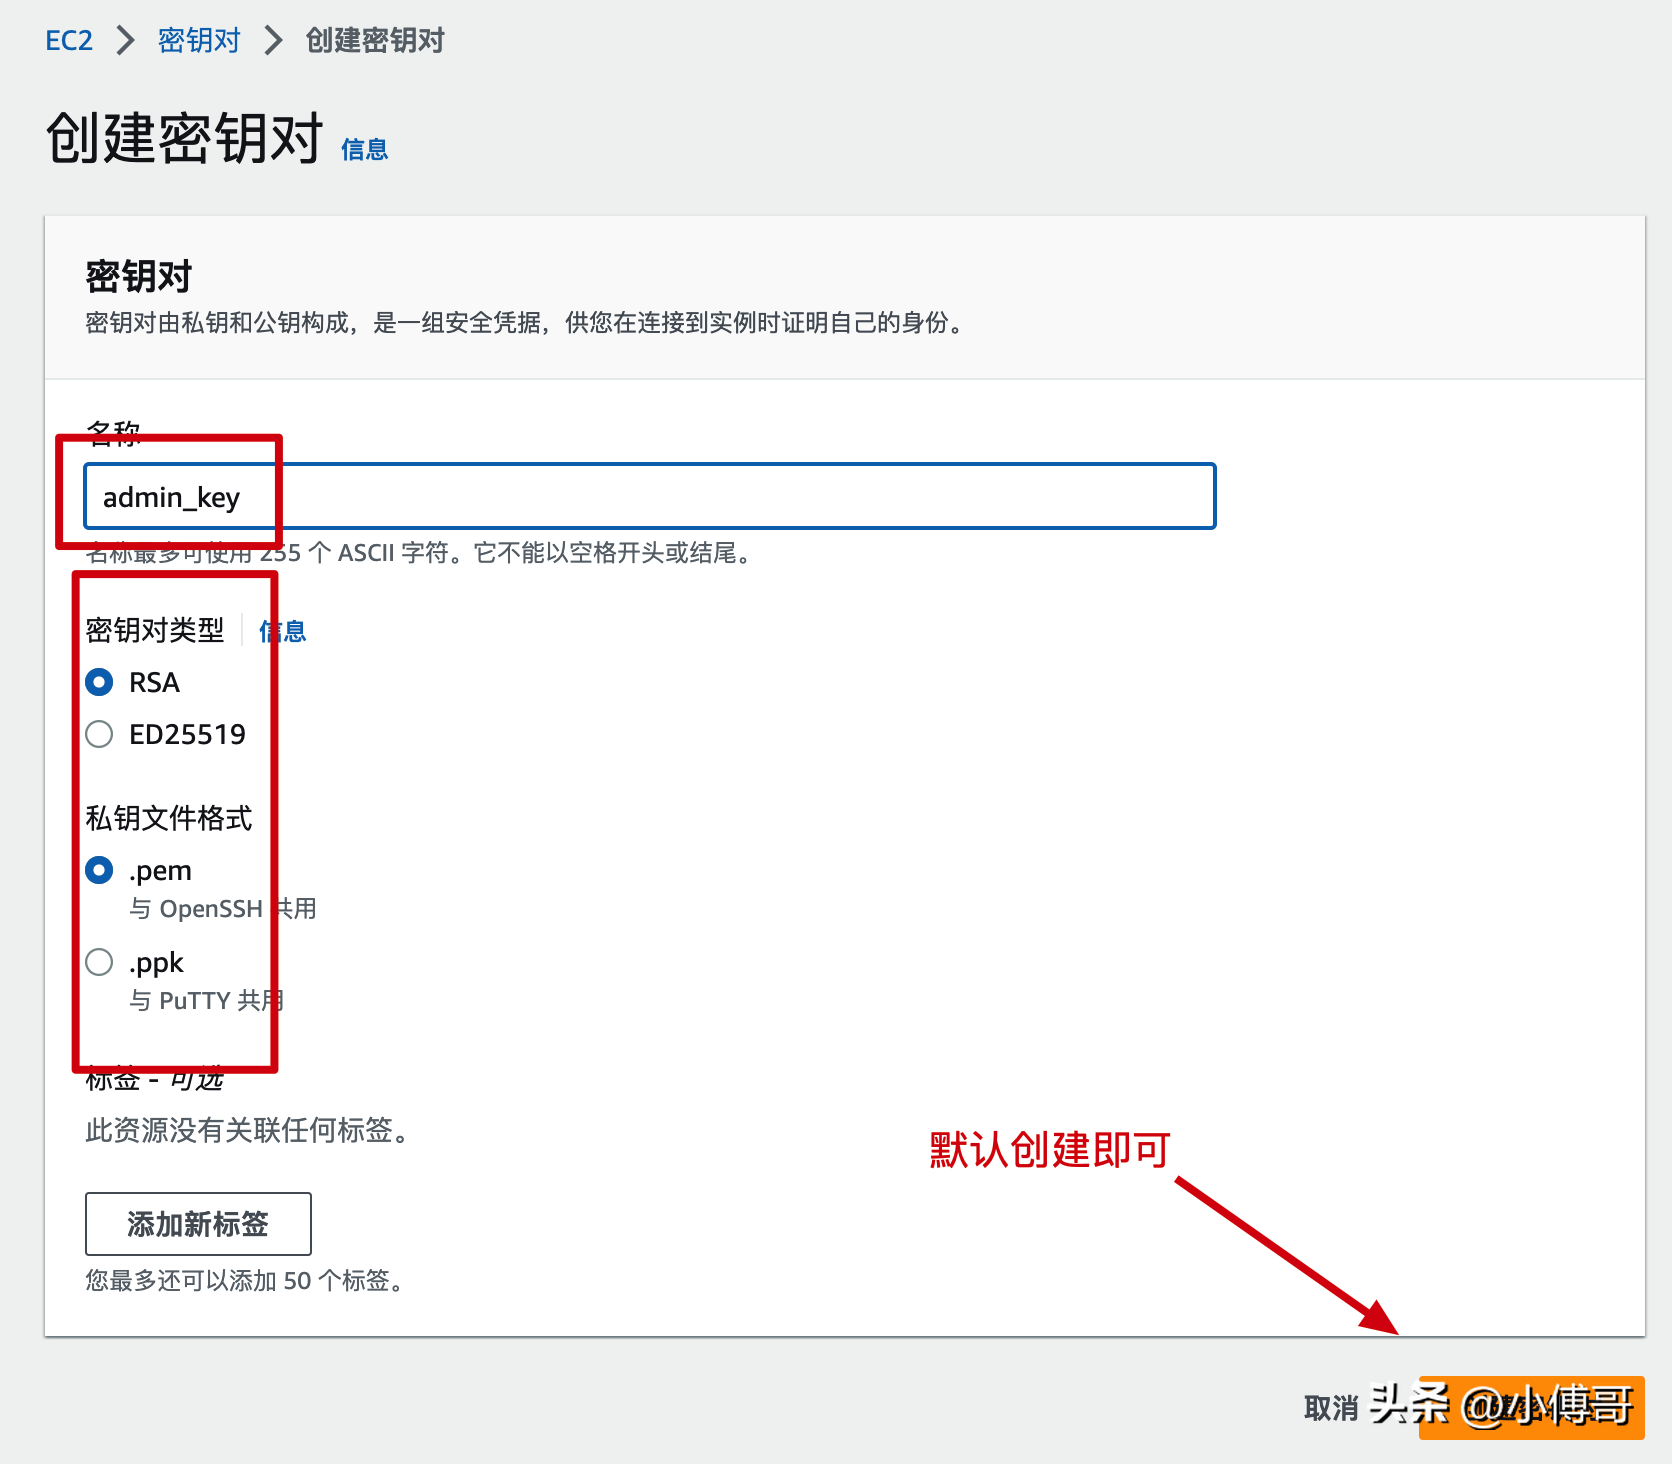Open the 信息 link beside page title
The width and height of the screenshot is (1672, 1464).
click(364, 150)
